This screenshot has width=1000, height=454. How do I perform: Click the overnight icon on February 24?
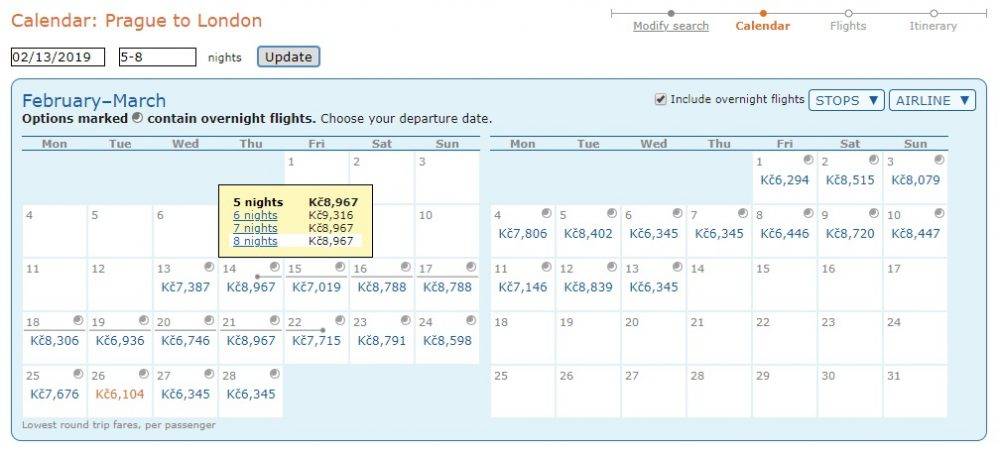click(470, 320)
